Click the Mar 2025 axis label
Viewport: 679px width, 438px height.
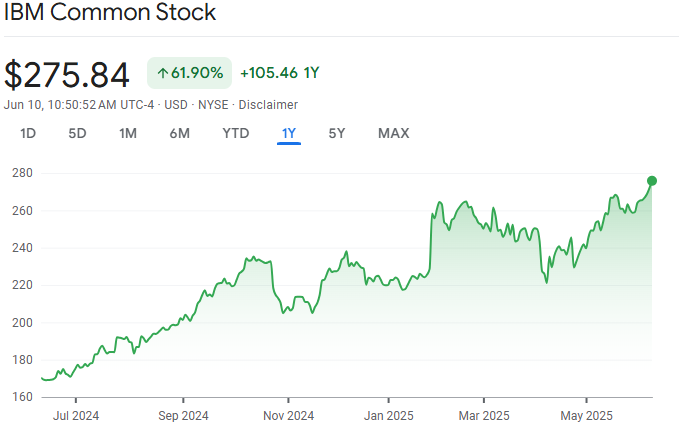pos(484,416)
